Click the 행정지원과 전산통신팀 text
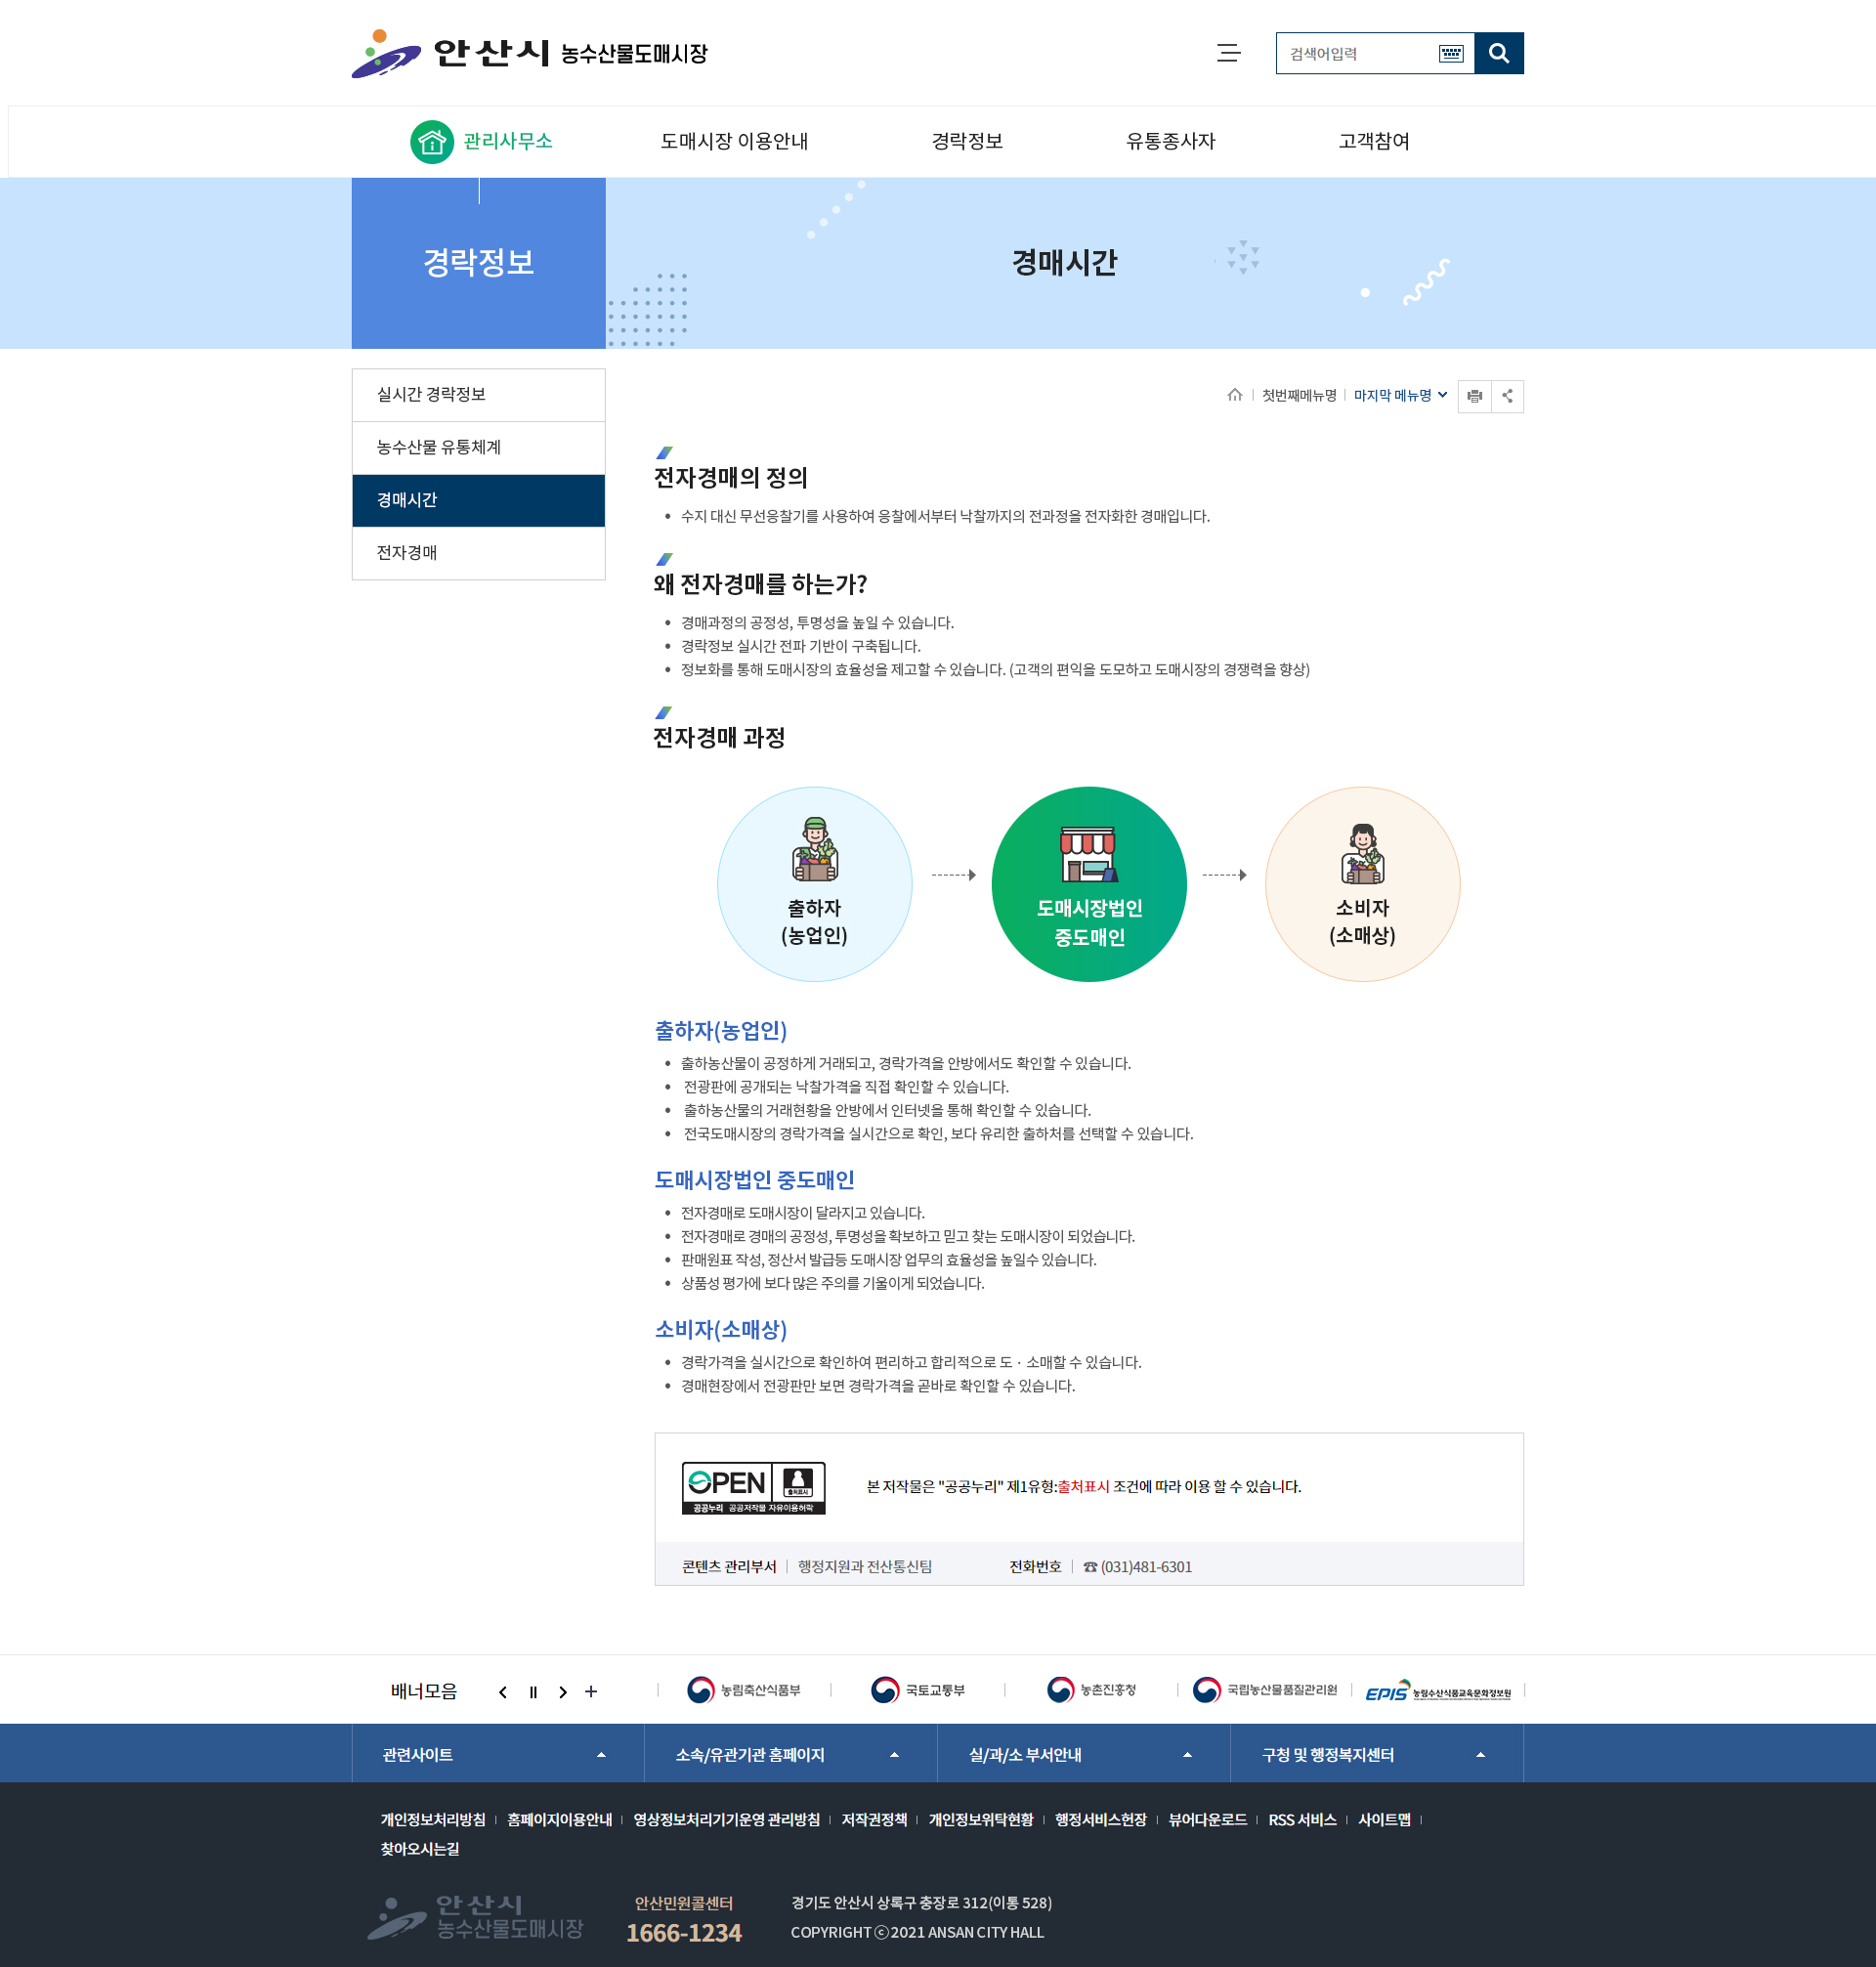This screenshot has height=1967, width=1876. (x=865, y=1567)
